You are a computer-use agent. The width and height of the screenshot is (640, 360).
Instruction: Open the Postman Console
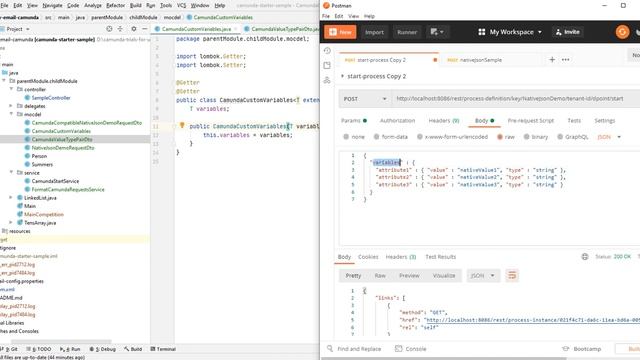tap(411, 349)
